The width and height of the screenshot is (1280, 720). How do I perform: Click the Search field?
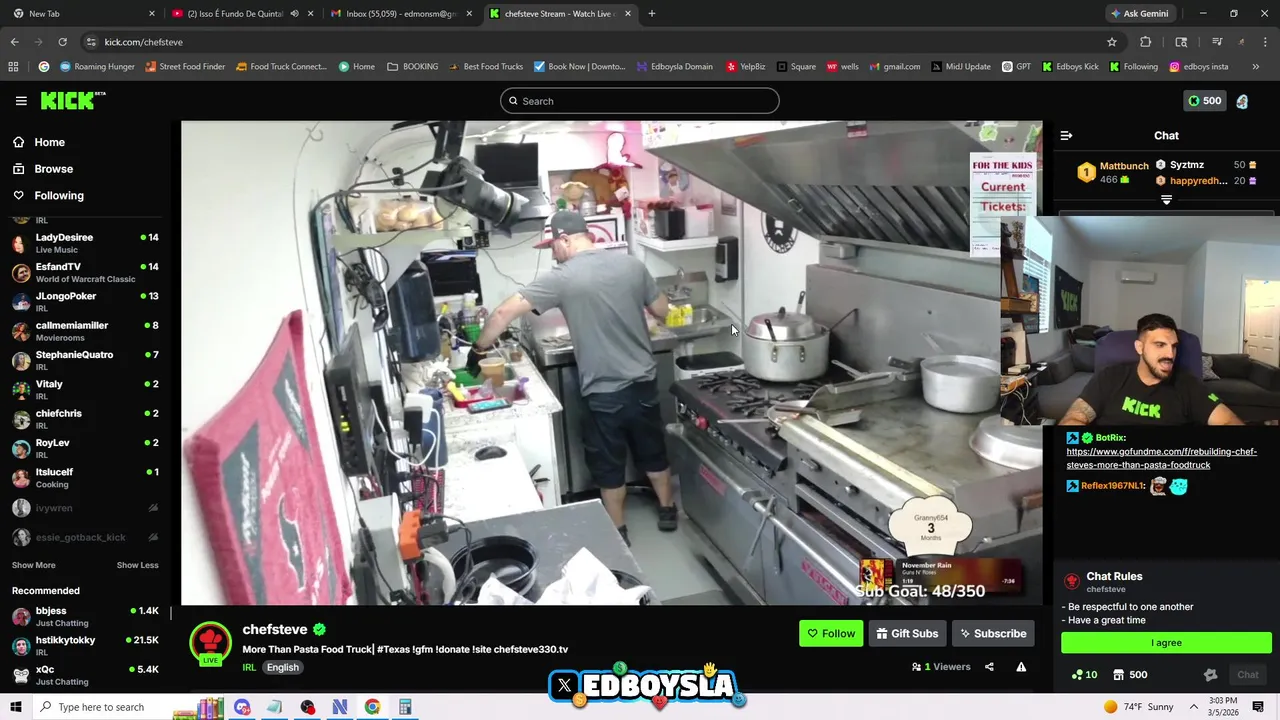[640, 101]
